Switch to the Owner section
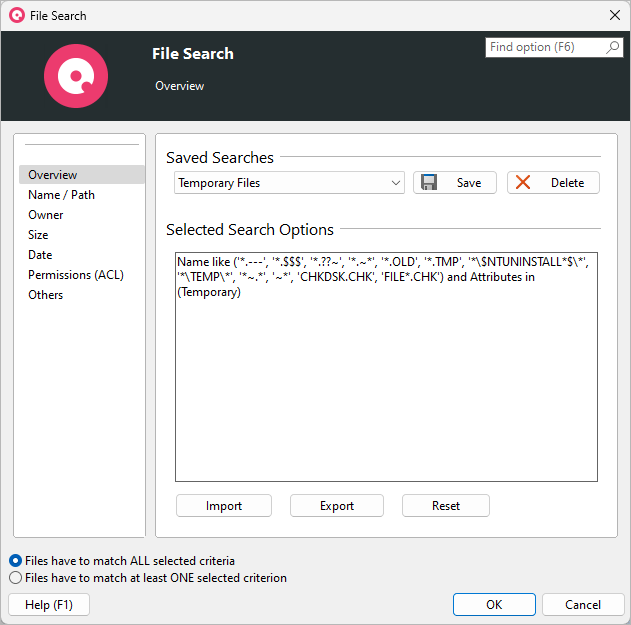 click(x=46, y=215)
